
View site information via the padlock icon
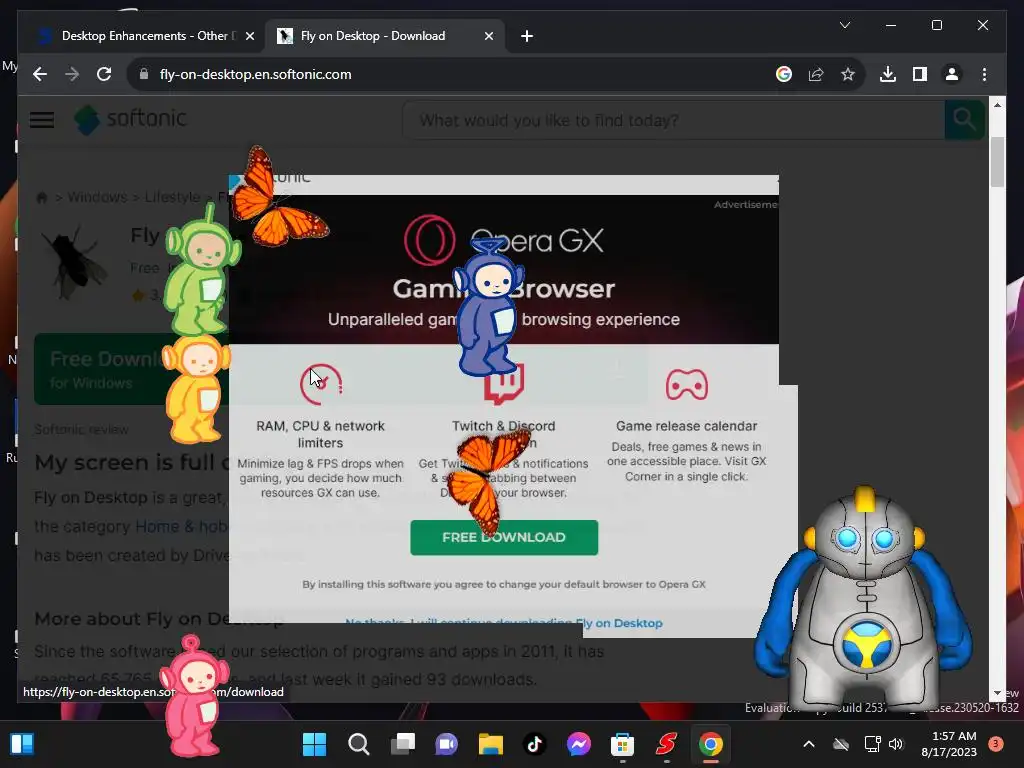(144, 74)
